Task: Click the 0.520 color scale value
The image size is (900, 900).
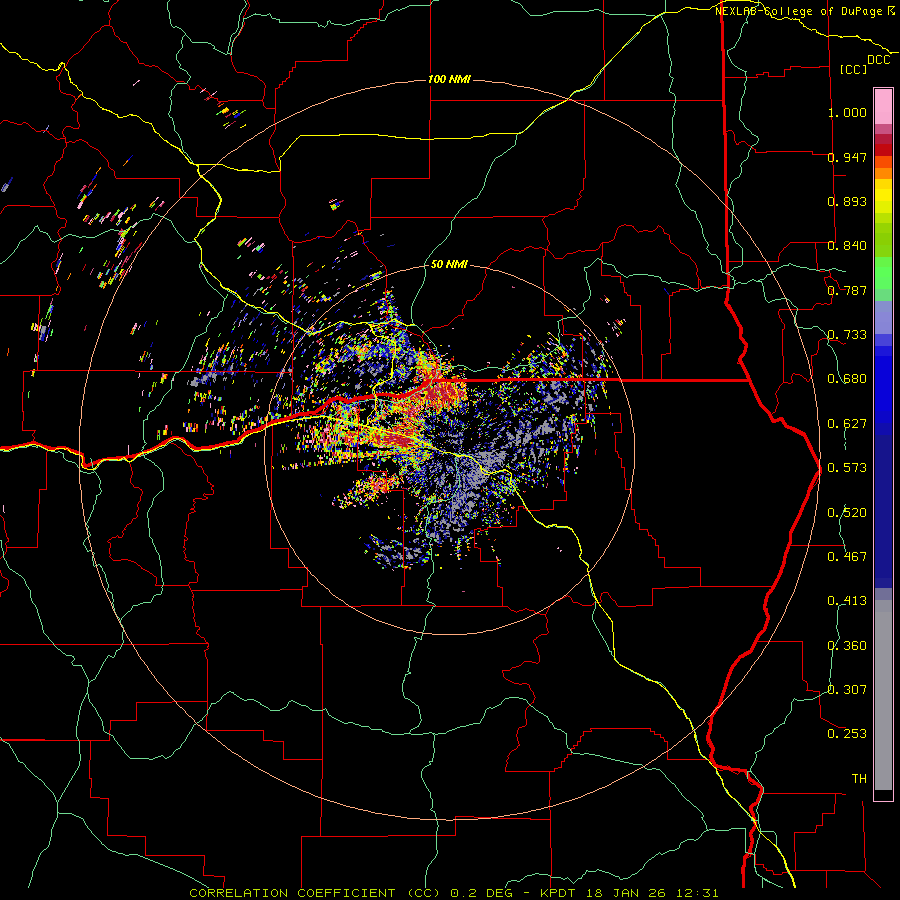Action: click(847, 513)
